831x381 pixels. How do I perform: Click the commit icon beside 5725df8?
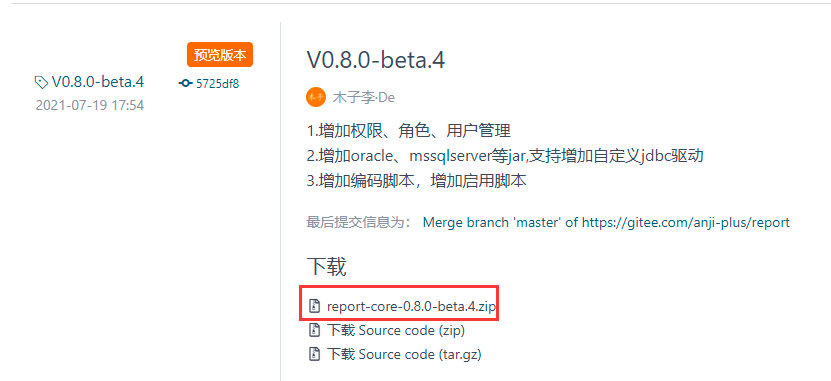tap(185, 83)
